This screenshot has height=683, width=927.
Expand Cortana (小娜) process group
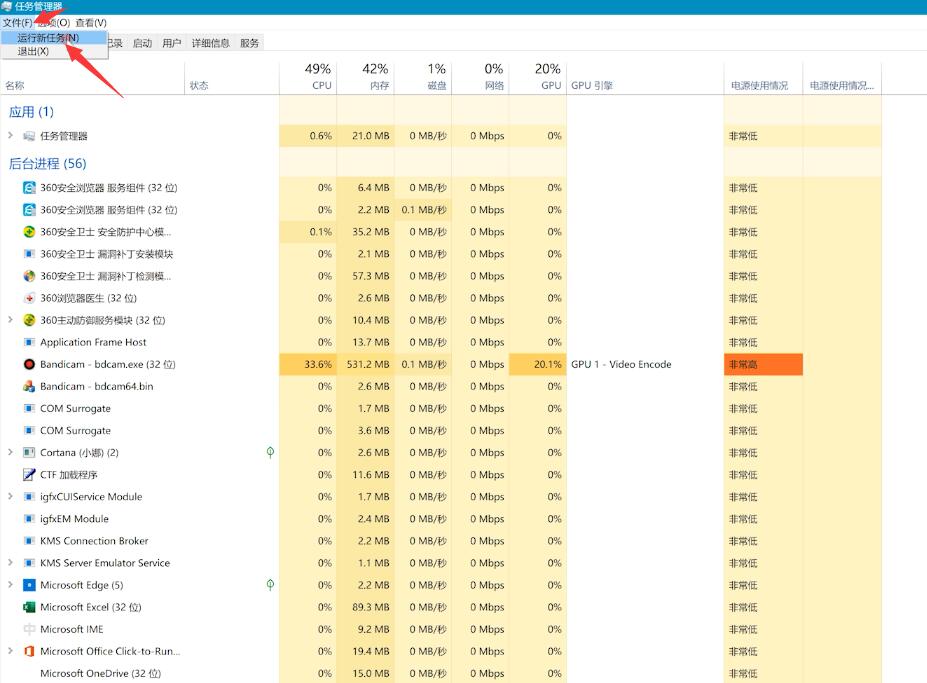(x=10, y=452)
